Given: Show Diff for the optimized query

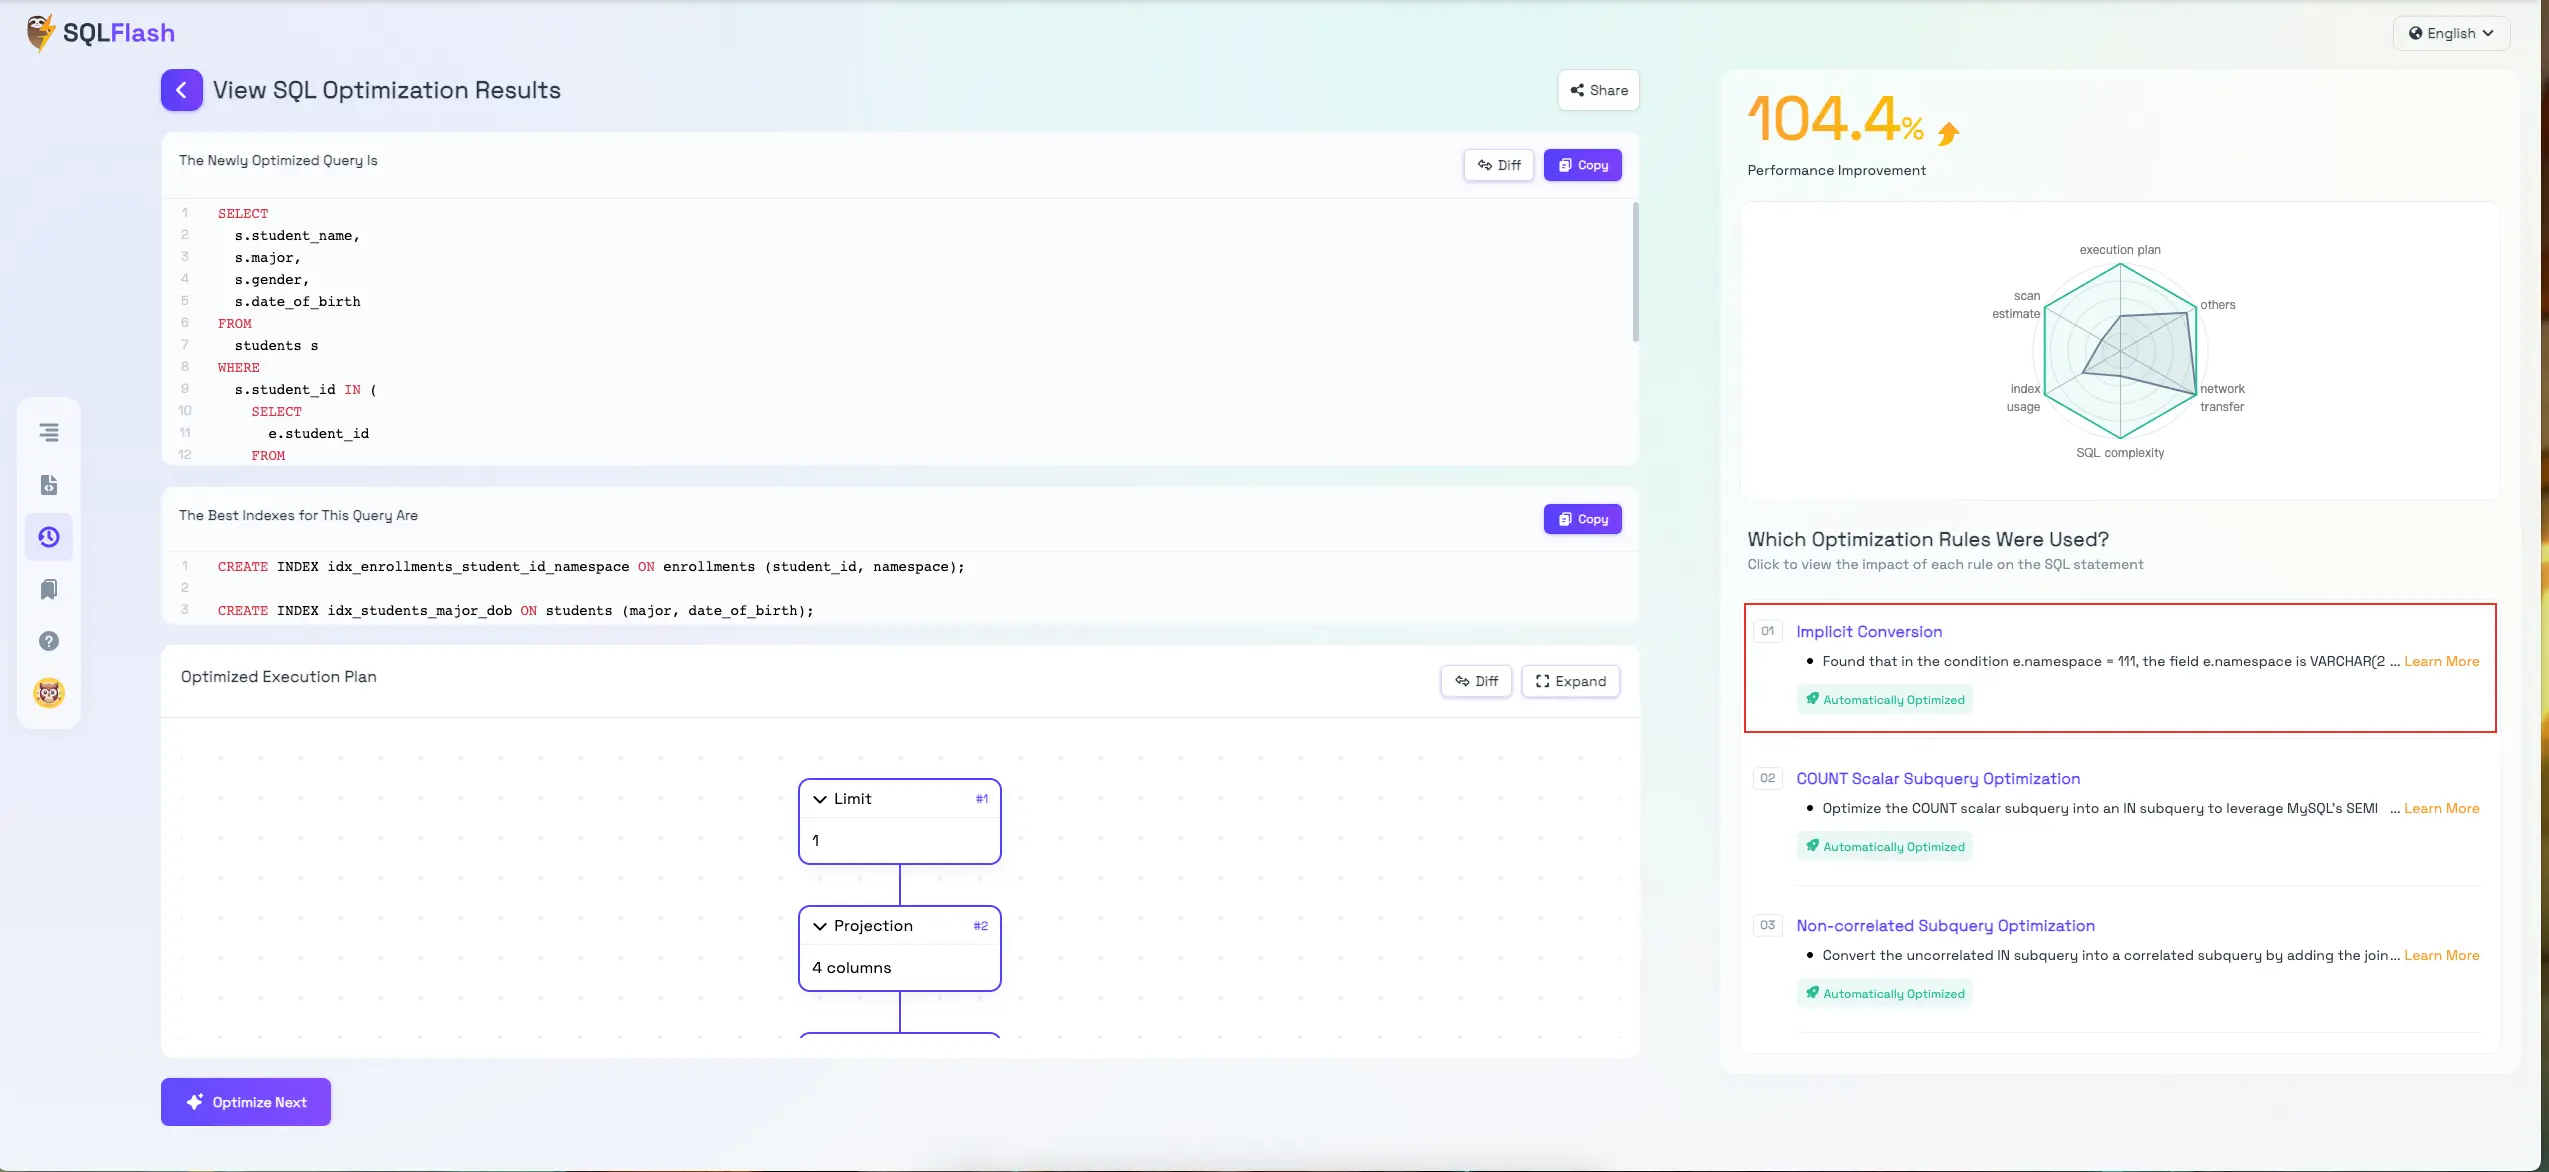Looking at the screenshot, I should coord(1498,165).
